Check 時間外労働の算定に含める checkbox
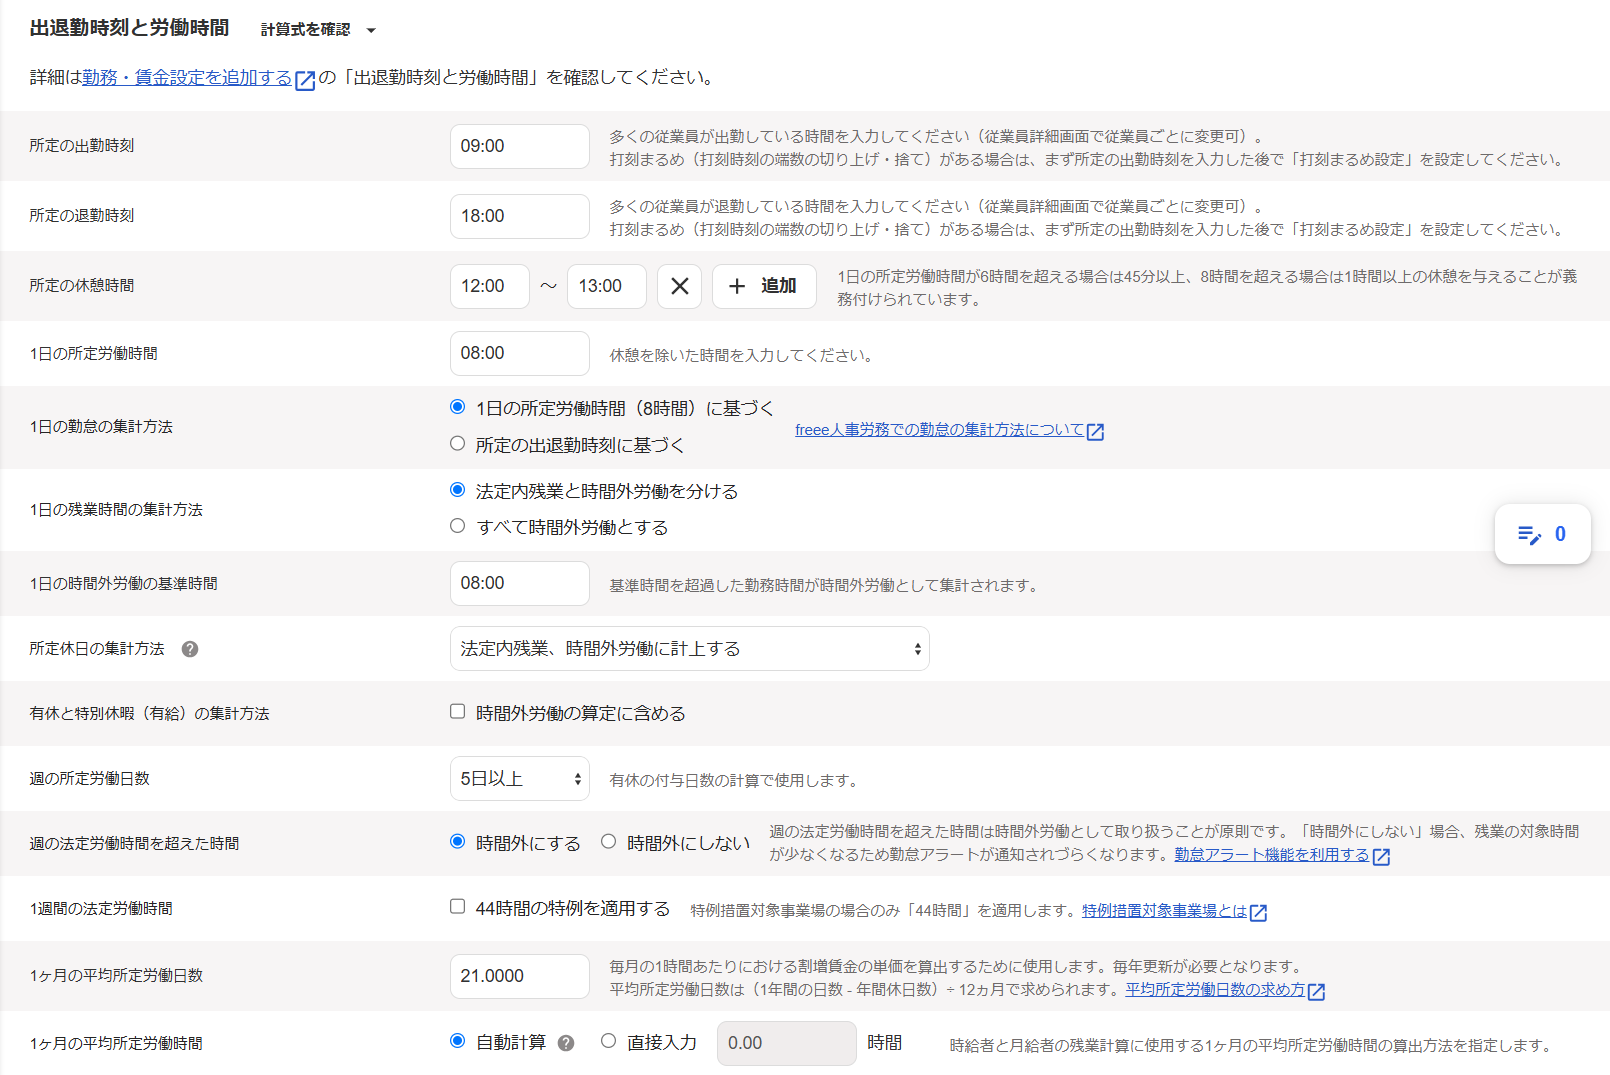1610x1075 pixels. tap(457, 712)
